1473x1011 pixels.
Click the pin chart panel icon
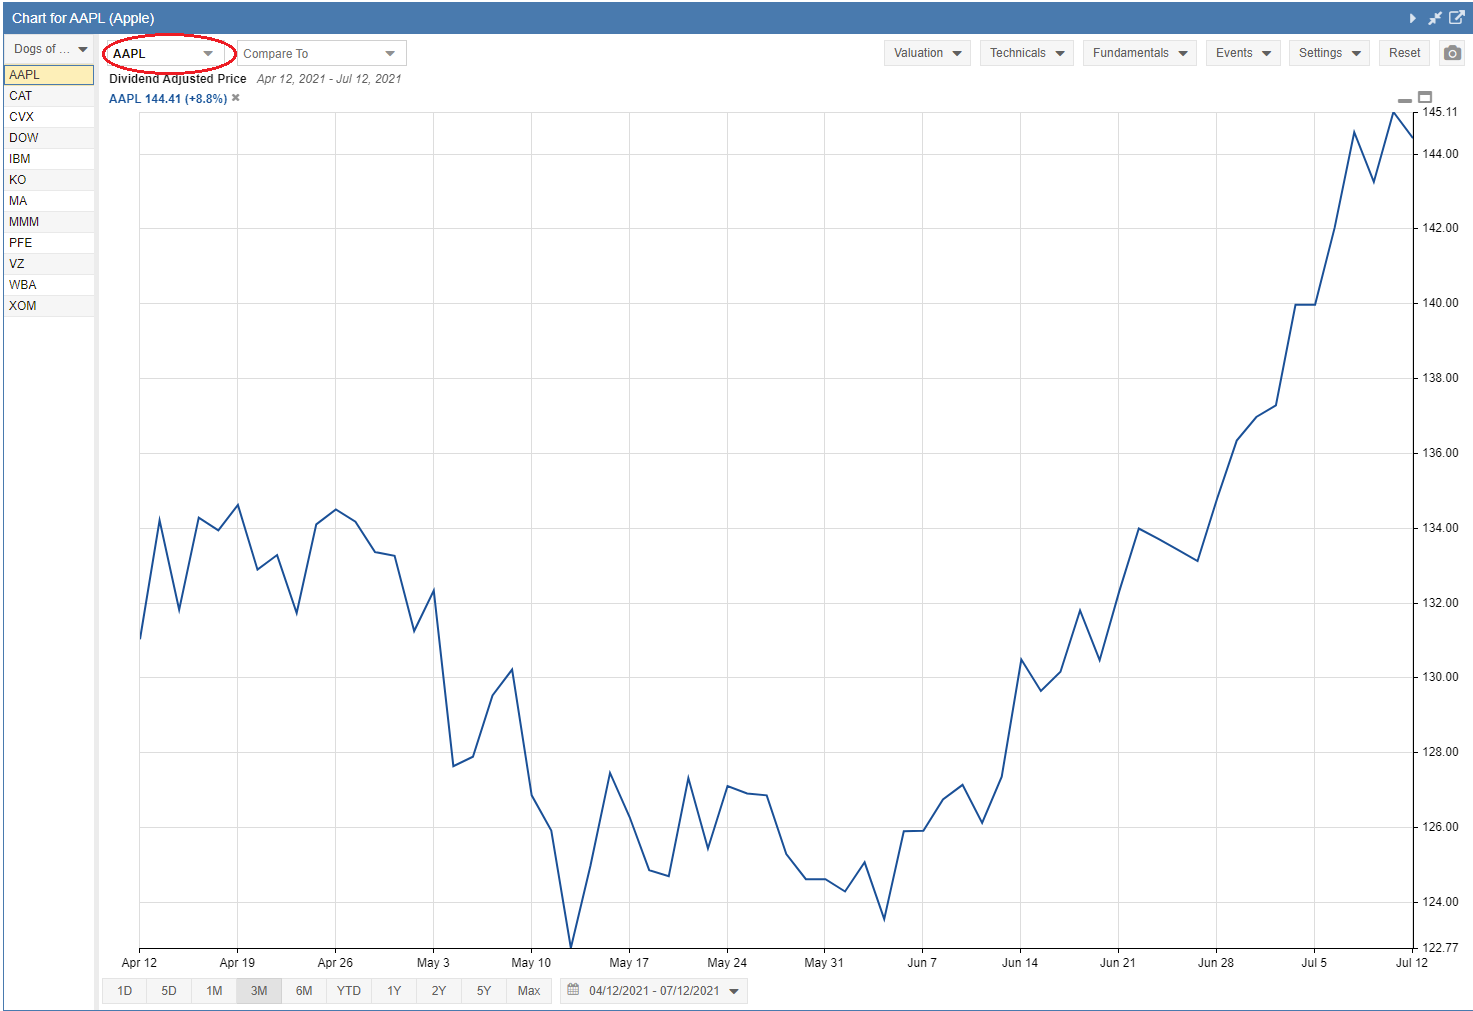point(1435,18)
